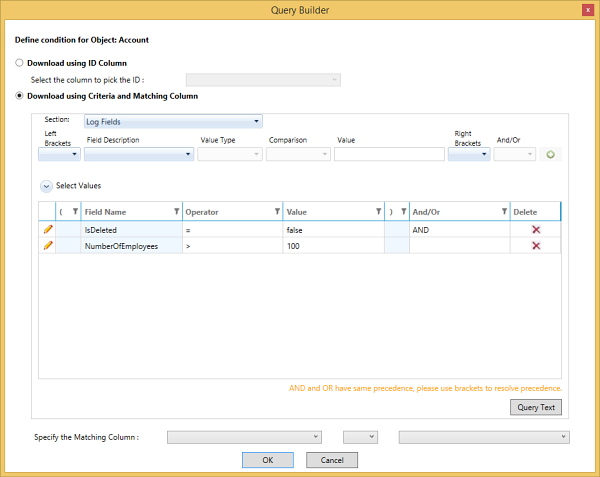The image size is (600, 477).
Task: Select the '>' operator cell
Action: coord(233,246)
